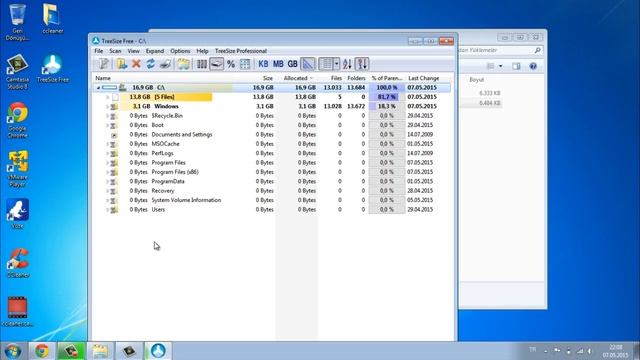
Task: Sort by the Folders column header
Action: 356,78
